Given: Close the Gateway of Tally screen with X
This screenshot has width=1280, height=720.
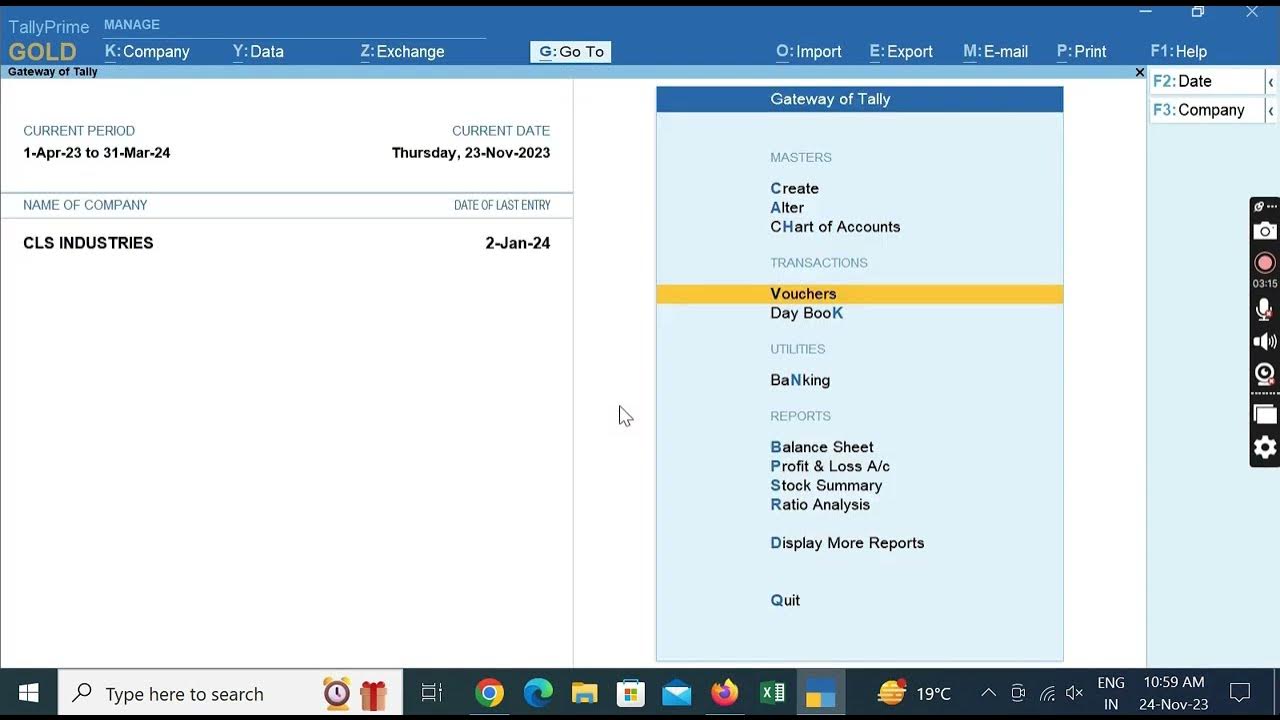Looking at the screenshot, I should pyautogui.click(x=1139, y=72).
